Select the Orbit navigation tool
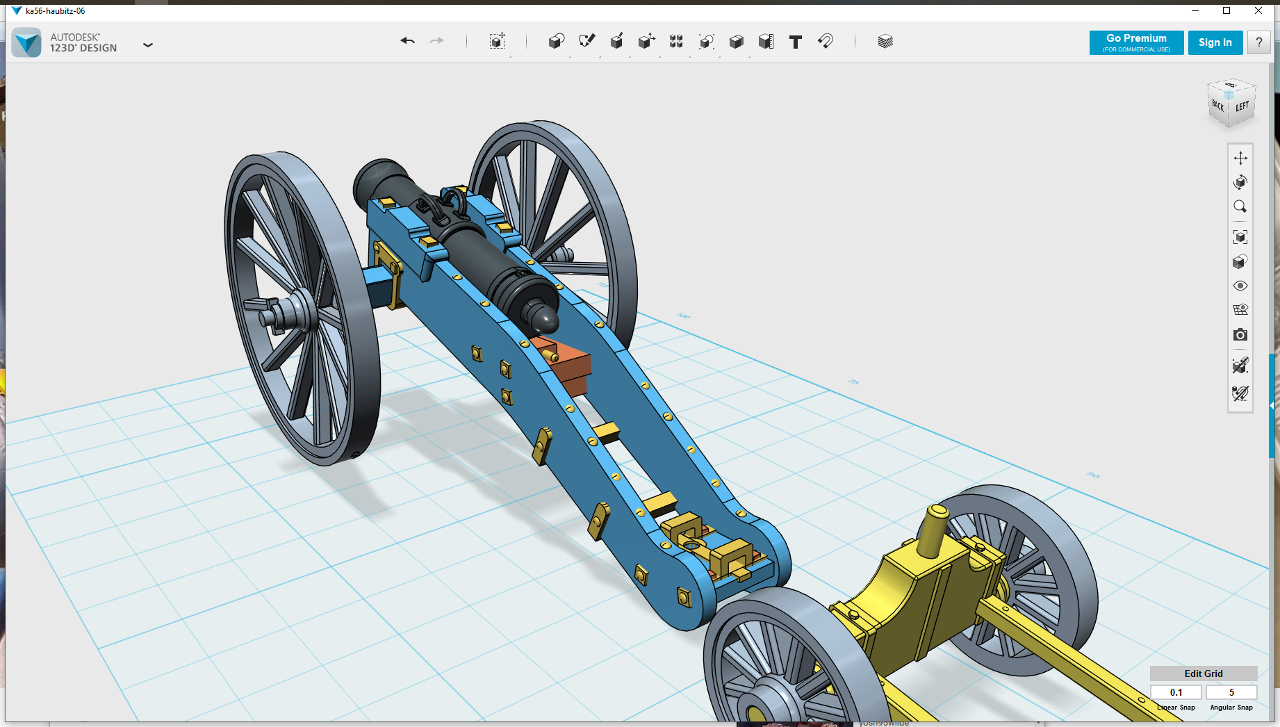 click(1240, 182)
